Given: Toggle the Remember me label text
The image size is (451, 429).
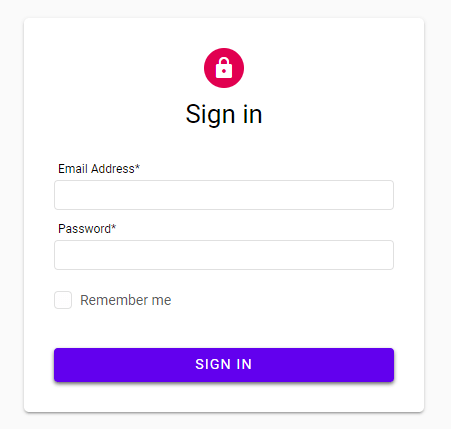Looking at the screenshot, I should pyautogui.click(x=126, y=300).
